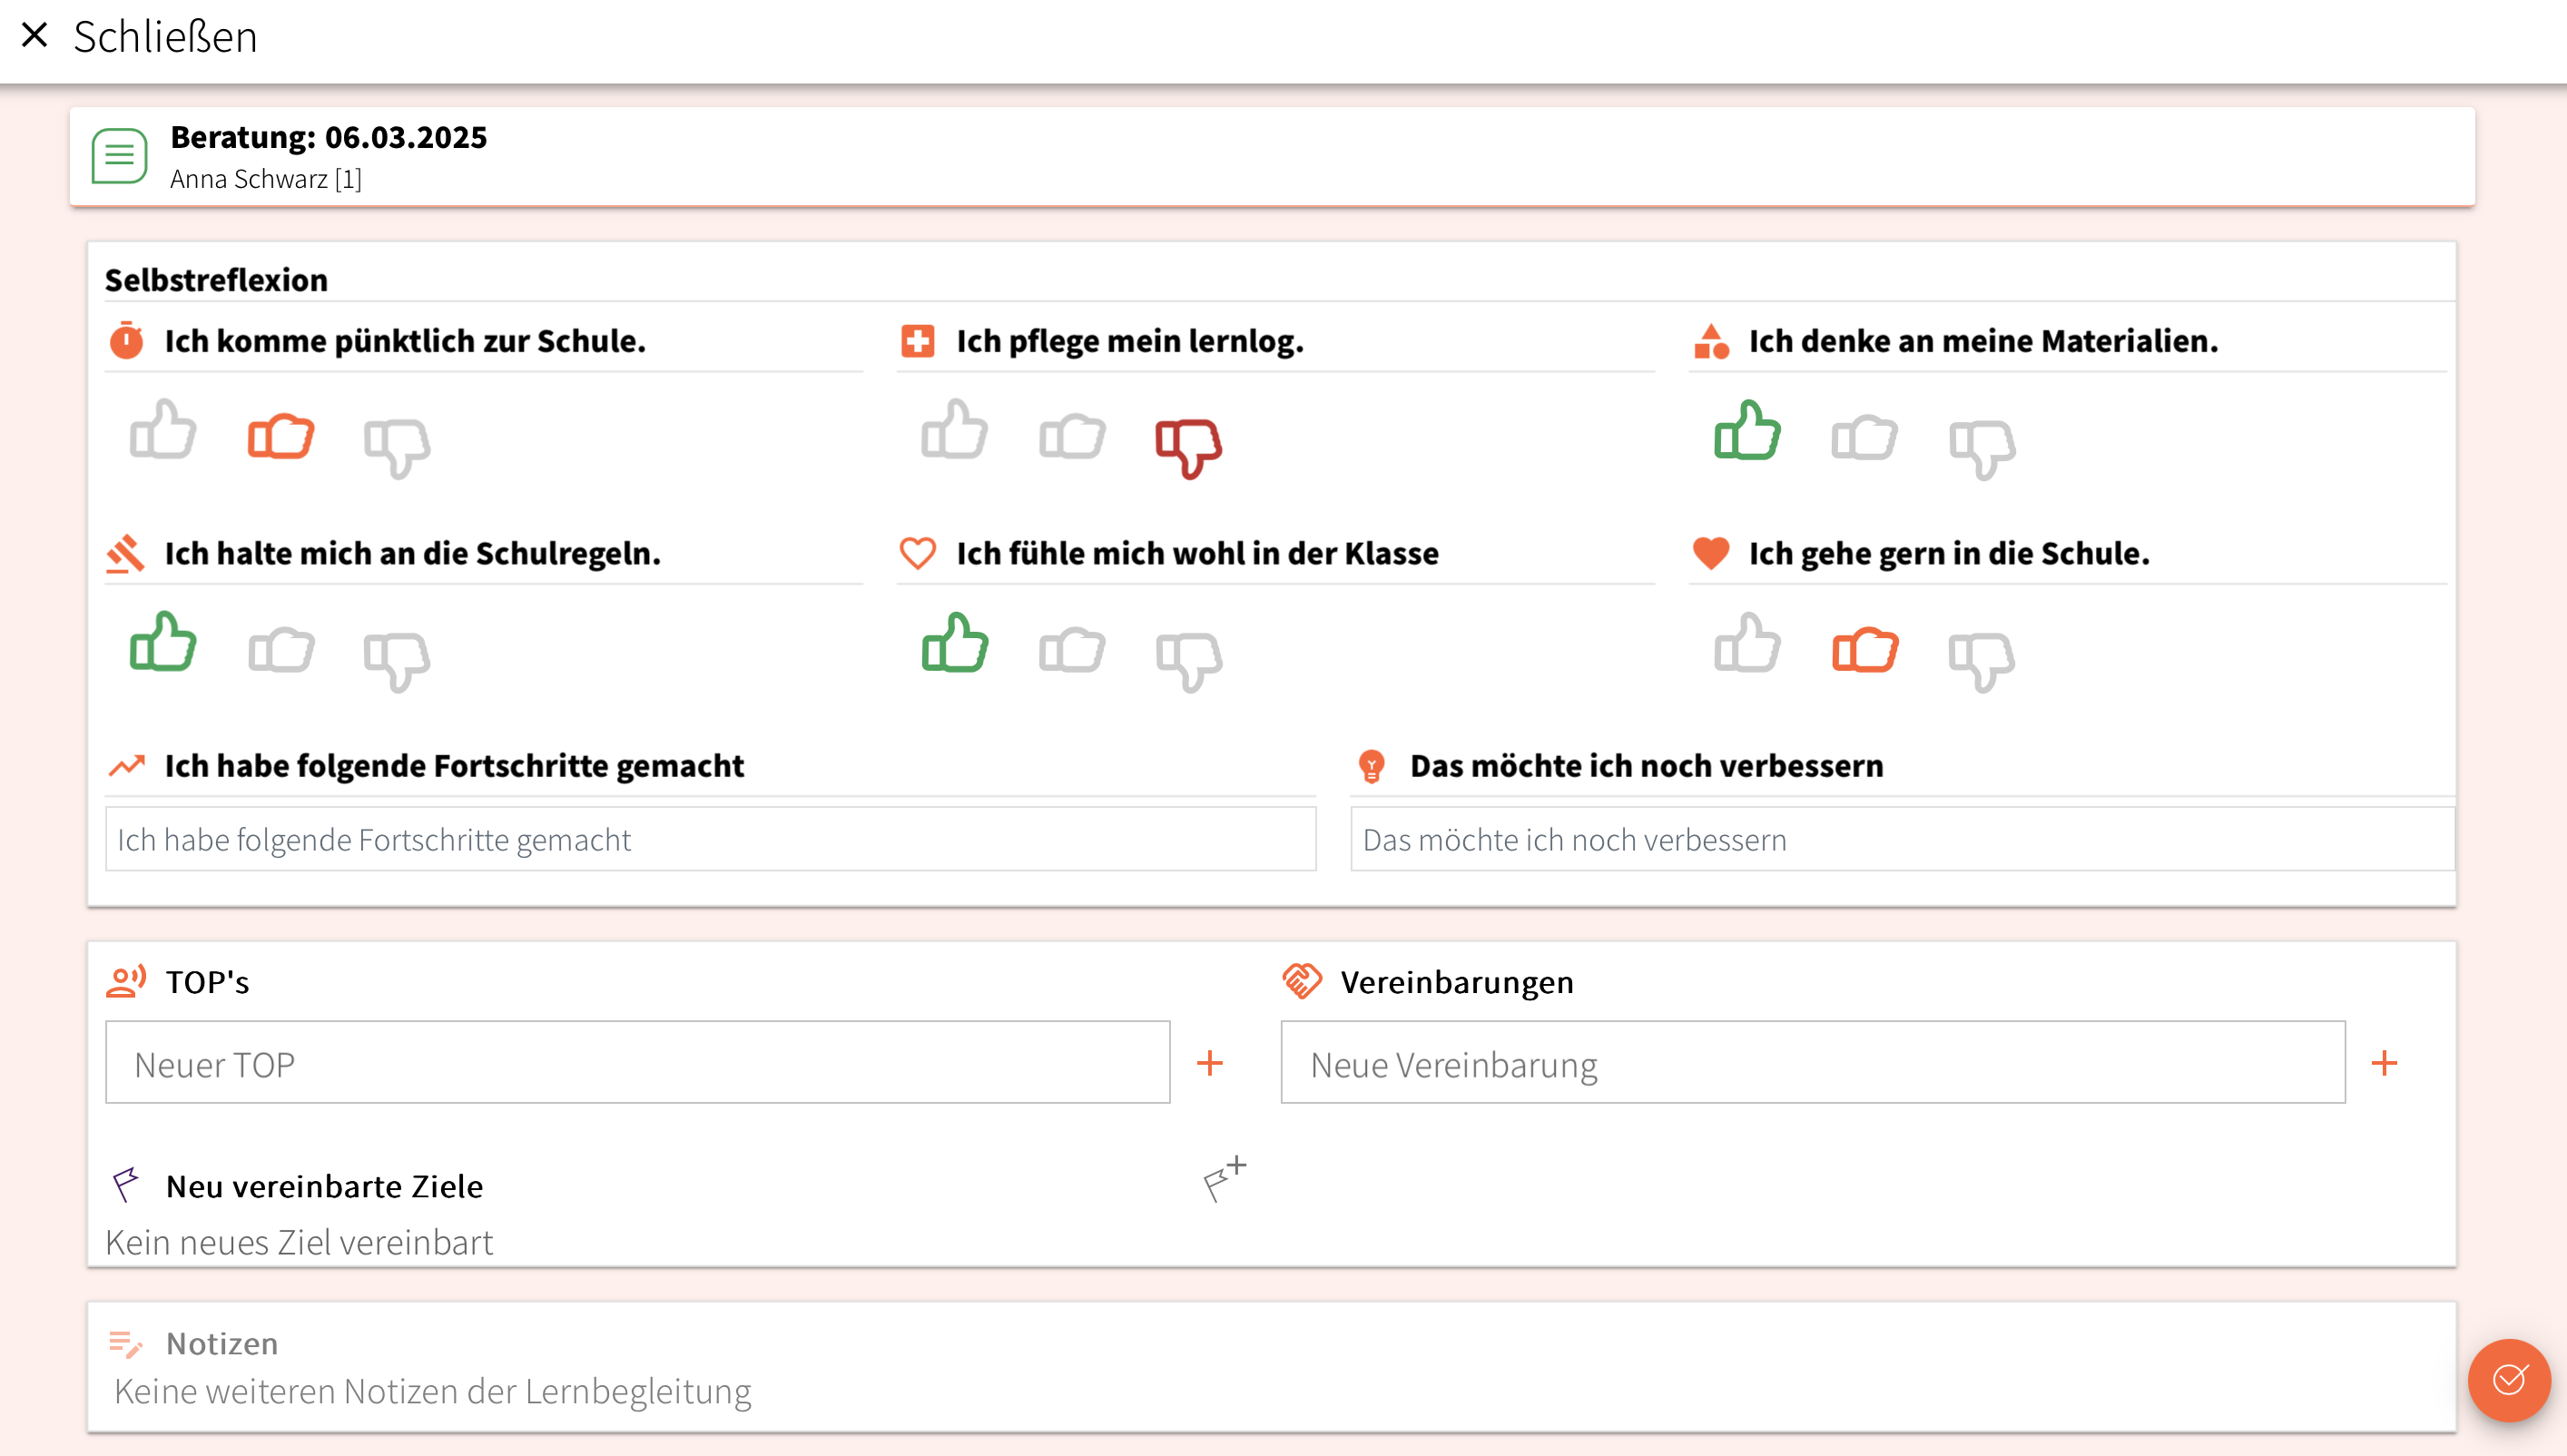This screenshot has width=2567, height=1456.
Task: Click the handshake icon next to Vereinbarungen
Action: [x=1302, y=981]
